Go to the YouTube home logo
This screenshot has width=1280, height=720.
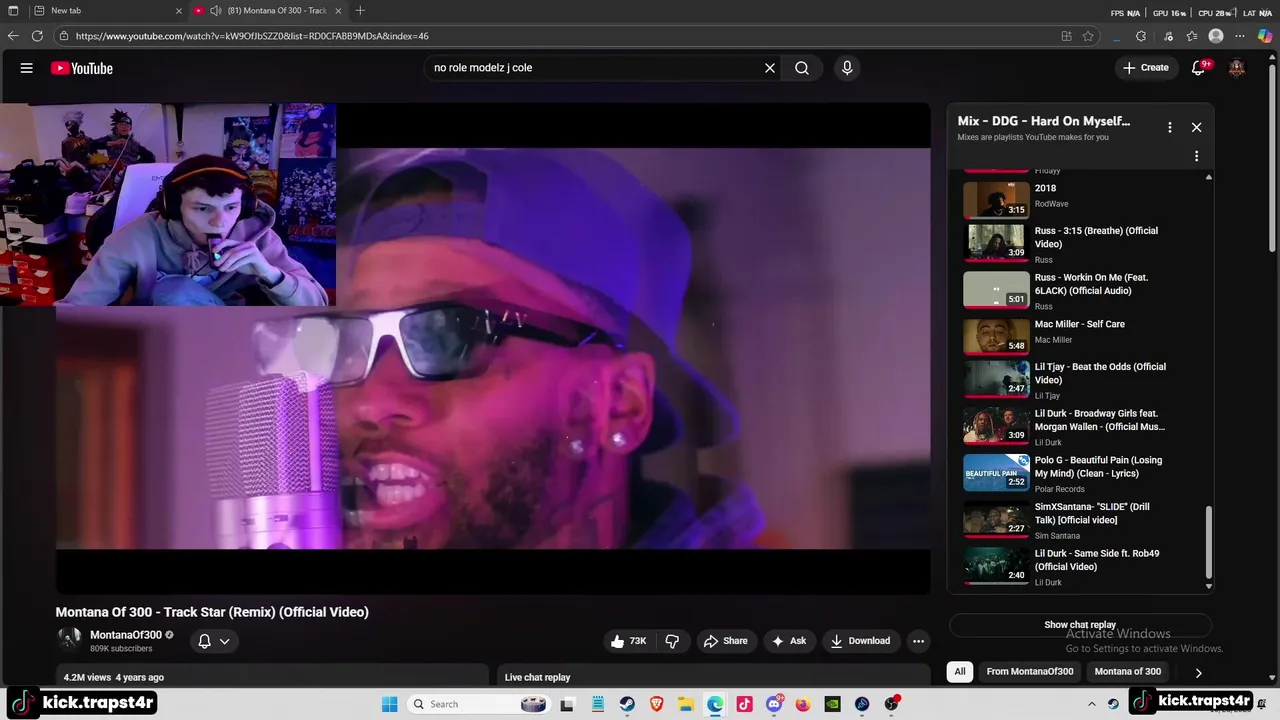click(82, 68)
